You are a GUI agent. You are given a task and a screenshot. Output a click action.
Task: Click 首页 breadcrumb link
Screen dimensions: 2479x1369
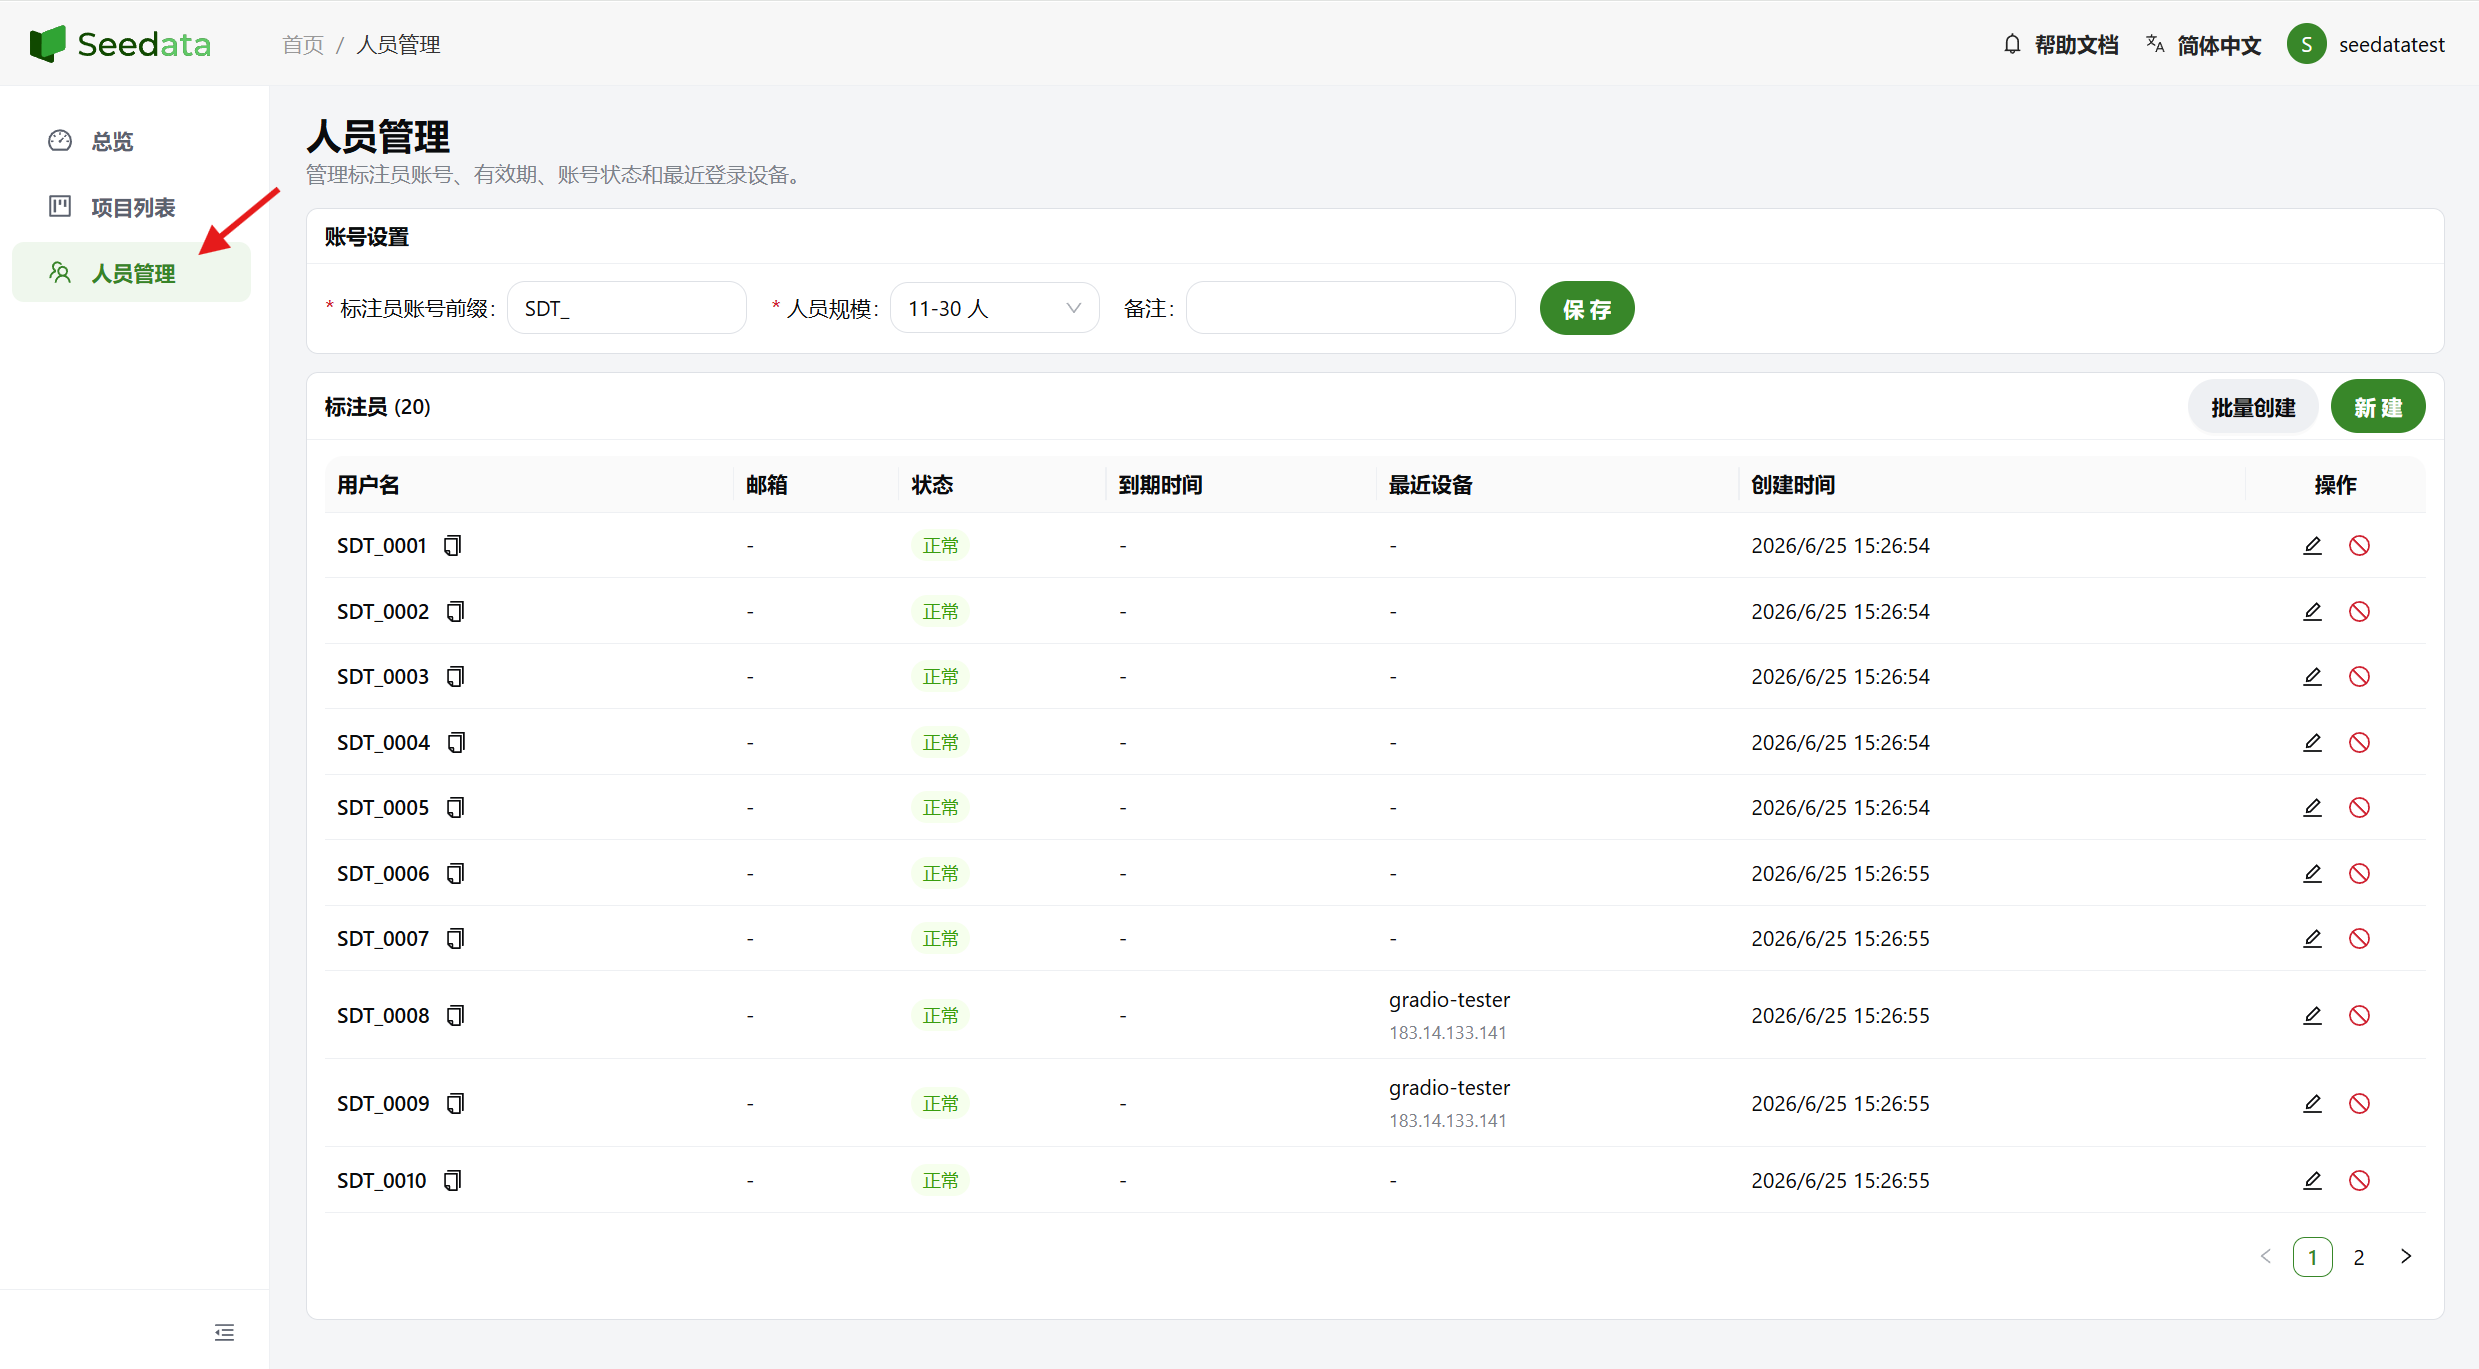click(303, 45)
